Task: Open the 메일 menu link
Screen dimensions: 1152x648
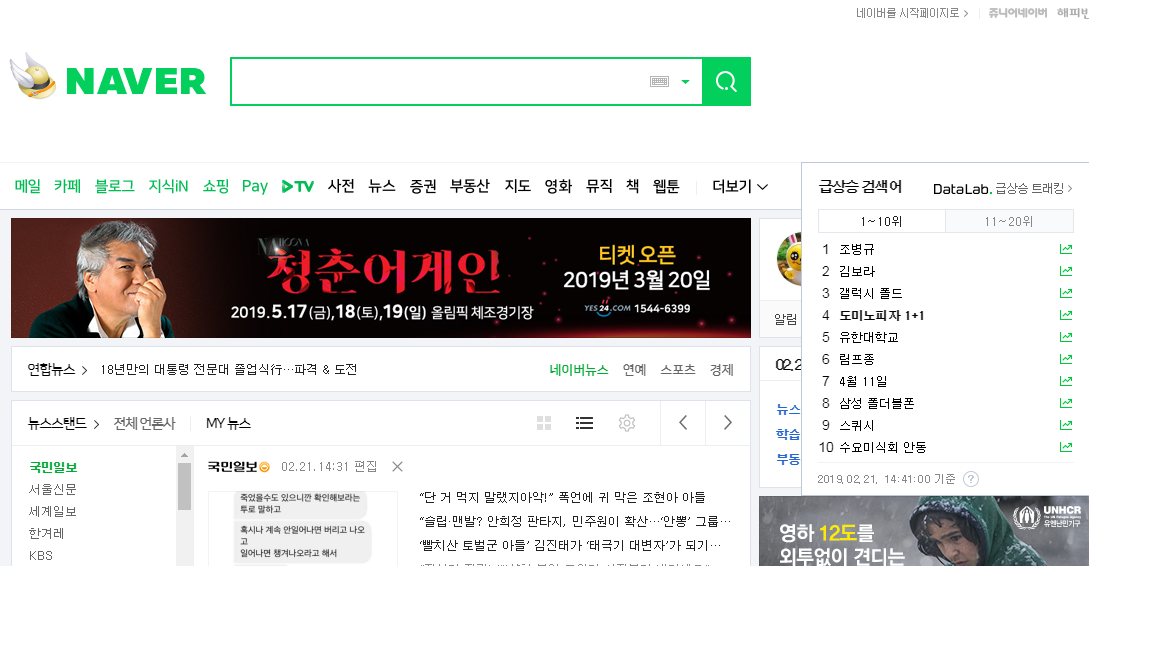Action: (x=27, y=186)
